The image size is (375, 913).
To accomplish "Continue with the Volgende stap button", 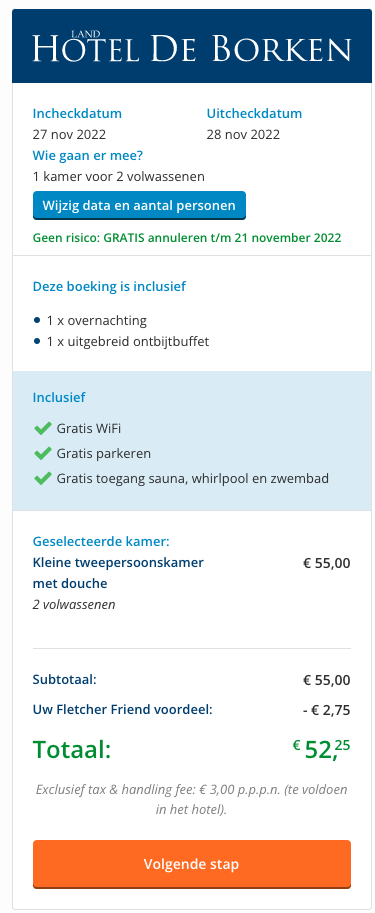I will pos(192,864).
